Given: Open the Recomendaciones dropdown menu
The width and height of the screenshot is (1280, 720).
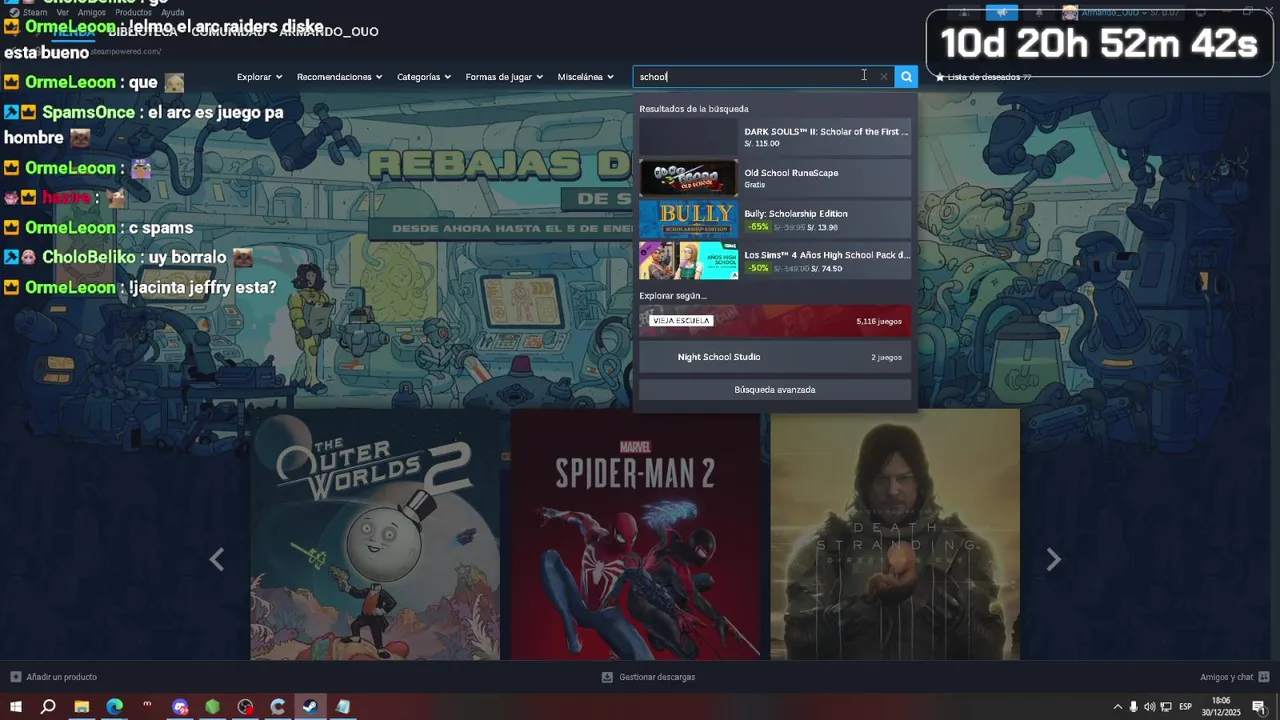Looking at the screenshot, I should (340, 77).
